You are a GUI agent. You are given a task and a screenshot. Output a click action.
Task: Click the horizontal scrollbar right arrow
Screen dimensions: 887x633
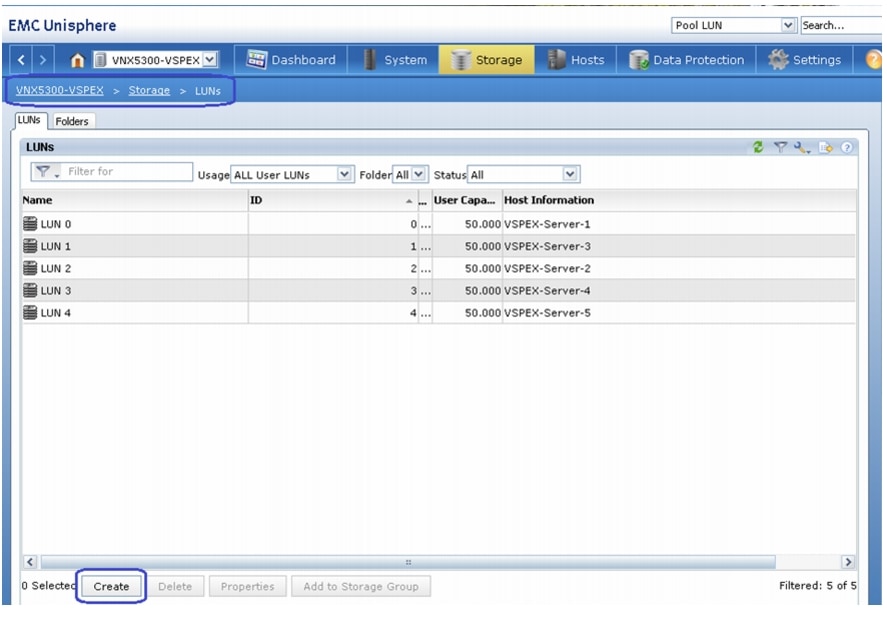pos(848,562)
